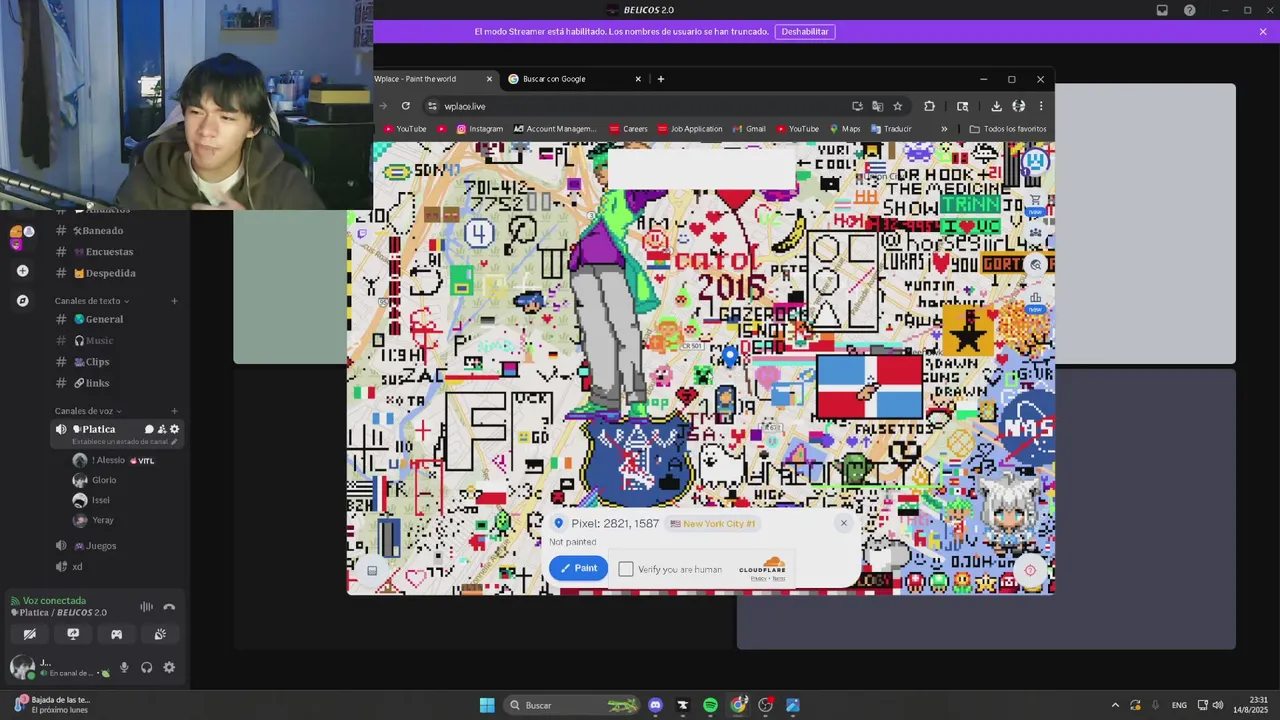Open Discord inbox icon in title bar

click(1162, 10)
